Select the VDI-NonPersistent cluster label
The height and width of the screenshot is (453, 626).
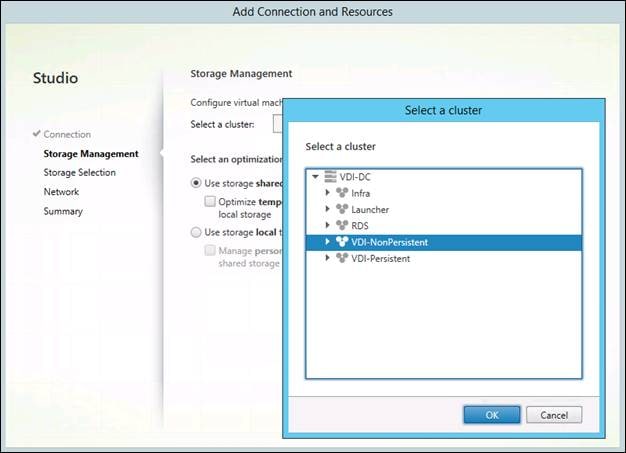pyautogui.click(x=390, y=242)
